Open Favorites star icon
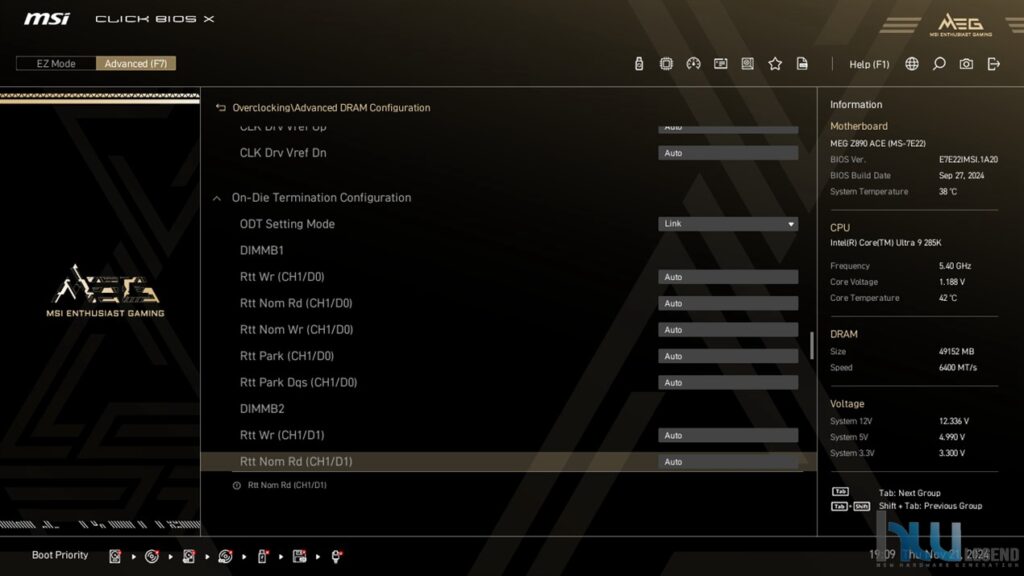 click(775, 63)
